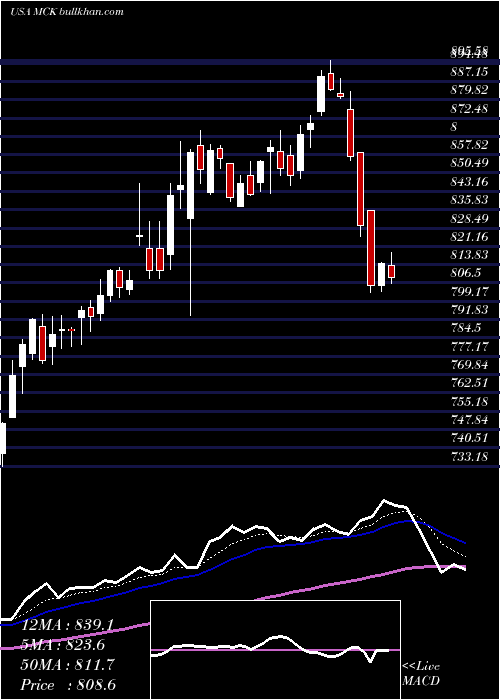Select the 799.17 price axis label
The height and width of the screenshot is (700, 500).
[469, 292]
